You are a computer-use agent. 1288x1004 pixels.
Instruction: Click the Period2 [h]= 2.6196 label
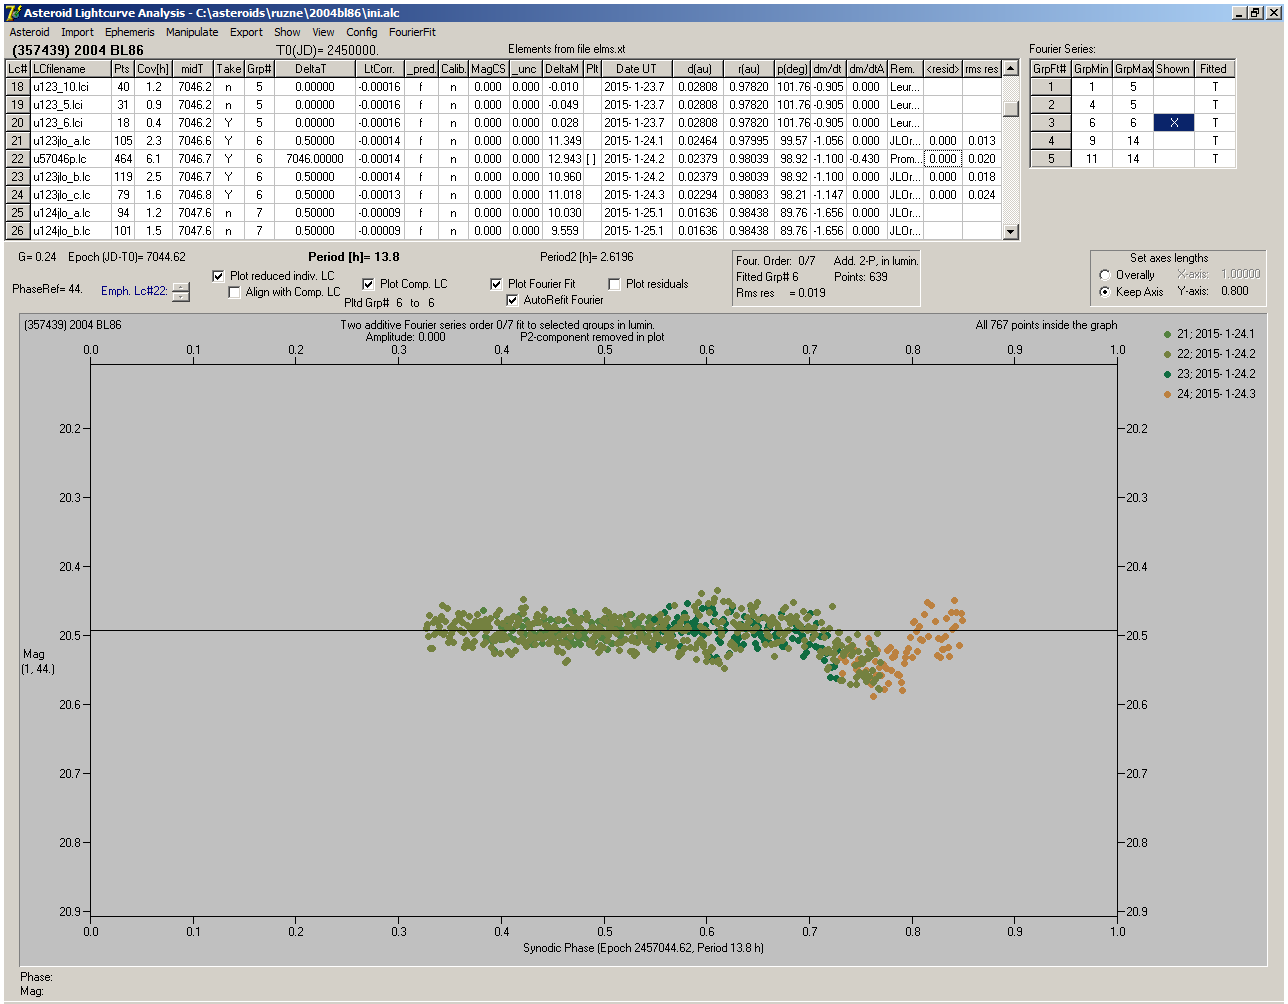click(586, 257)
